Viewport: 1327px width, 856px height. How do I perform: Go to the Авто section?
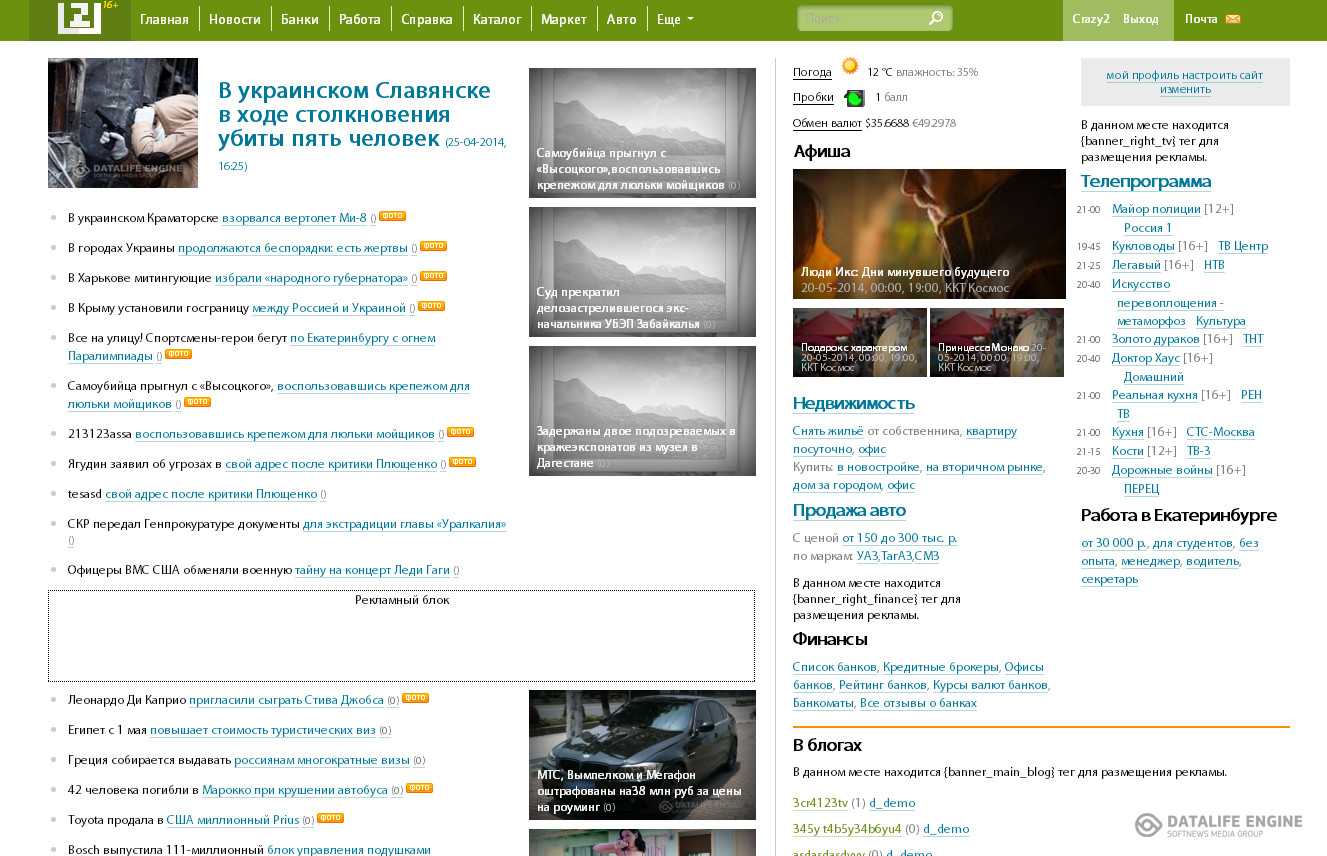pos(621,19)
